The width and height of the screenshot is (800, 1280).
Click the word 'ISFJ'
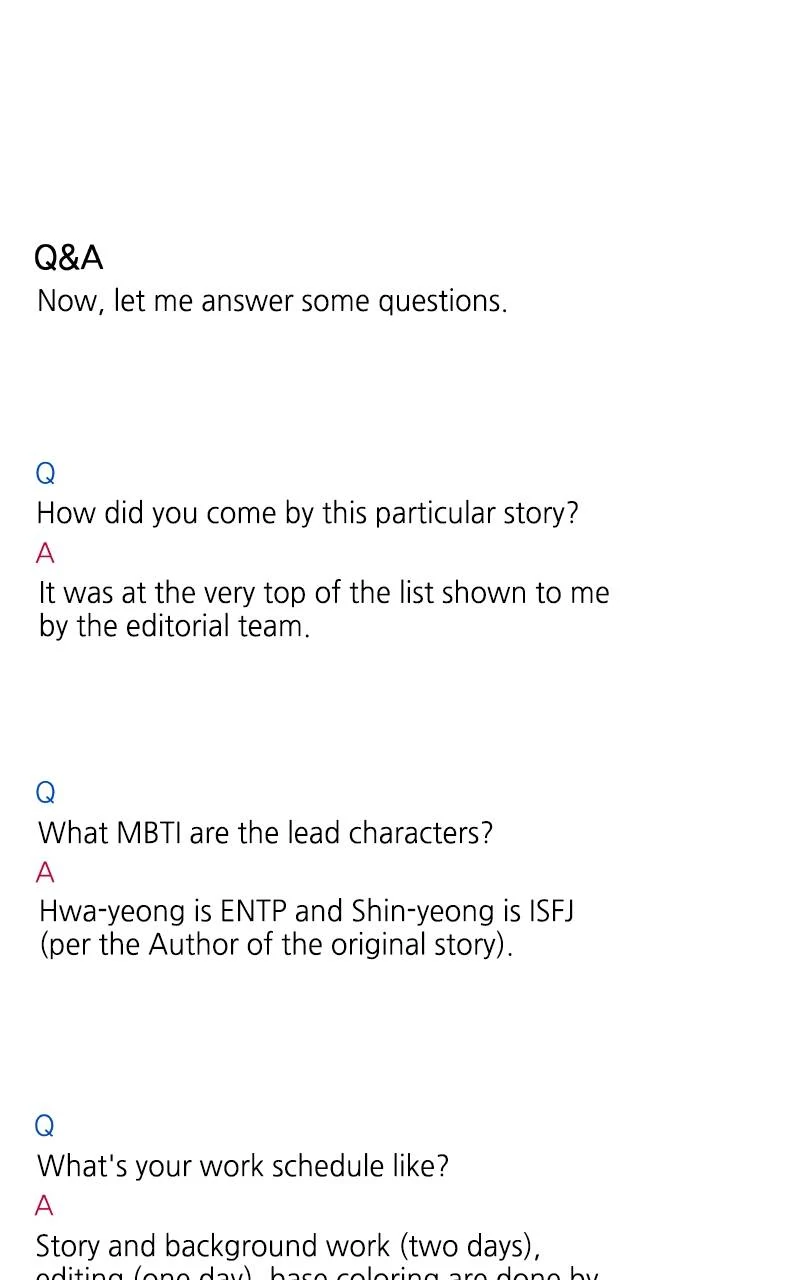click(x=551, y=912)
